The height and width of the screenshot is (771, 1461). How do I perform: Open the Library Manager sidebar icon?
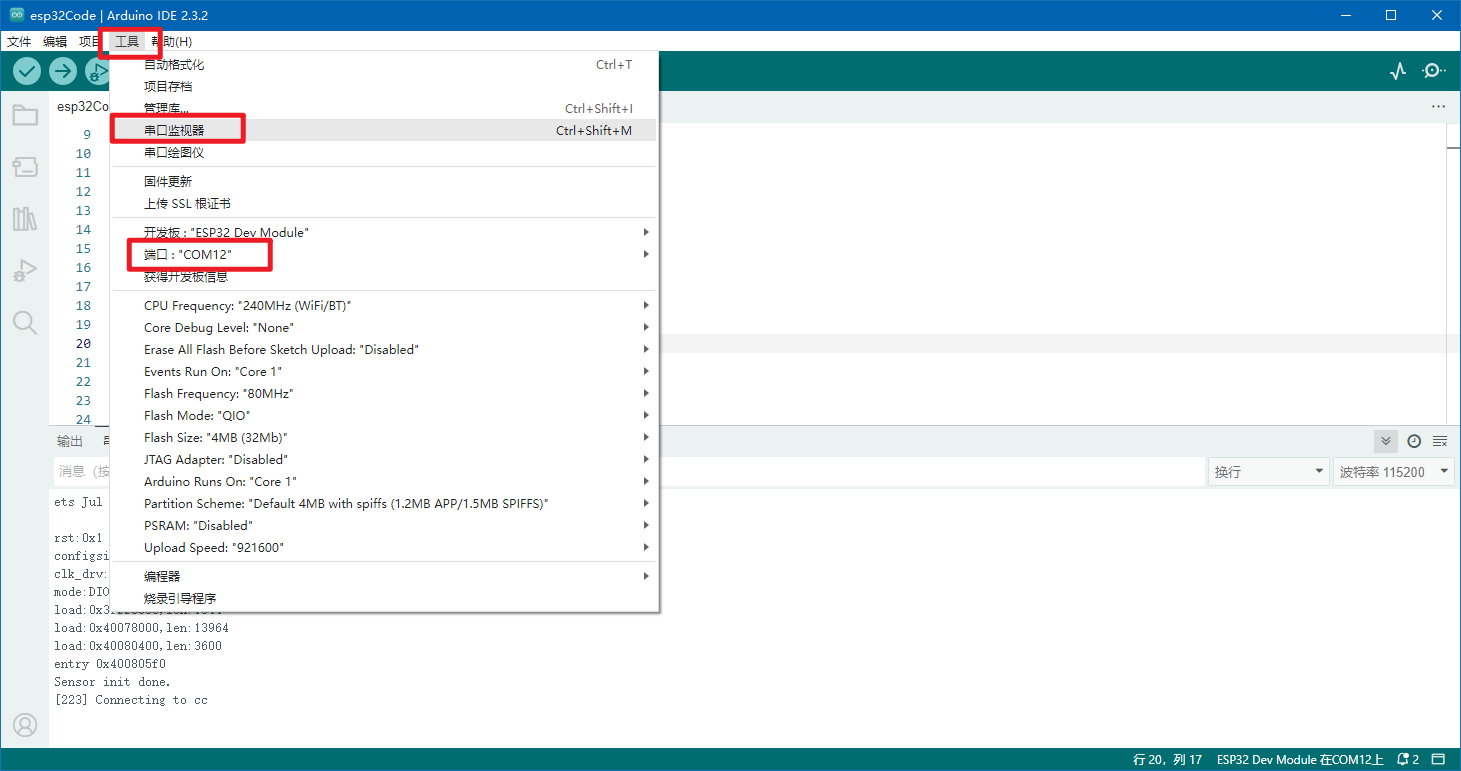pos(25,219)
